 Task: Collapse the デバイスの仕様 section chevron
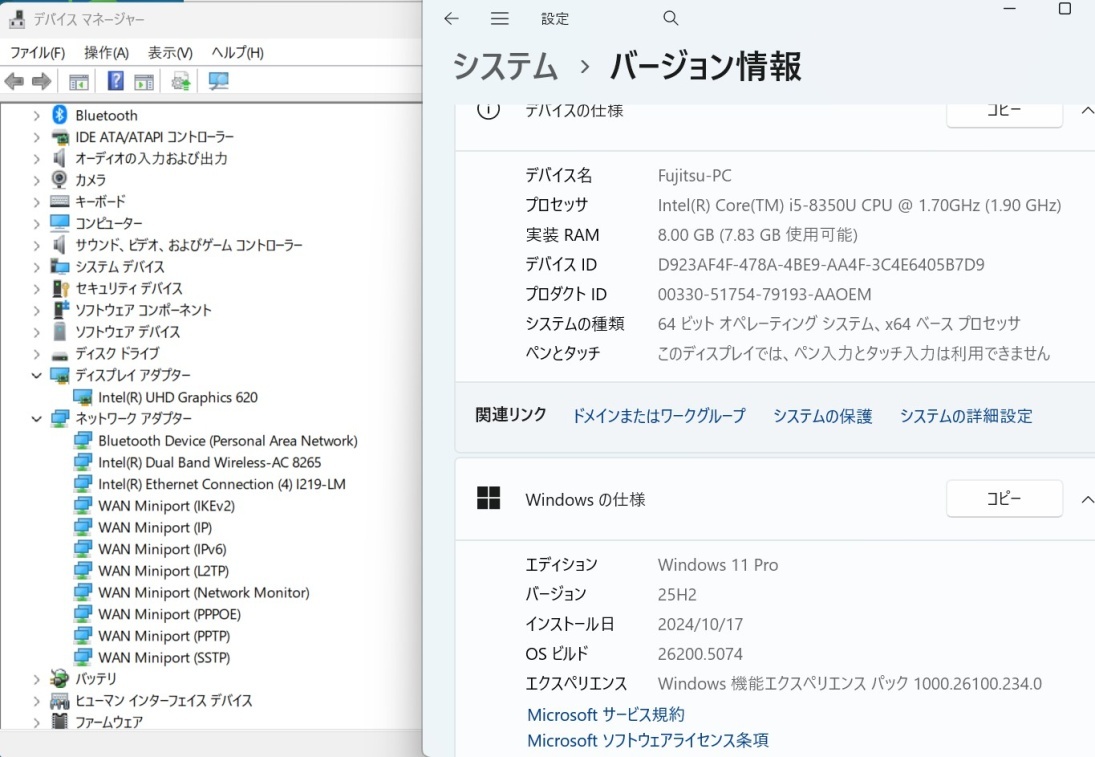tap(1083, 111)
